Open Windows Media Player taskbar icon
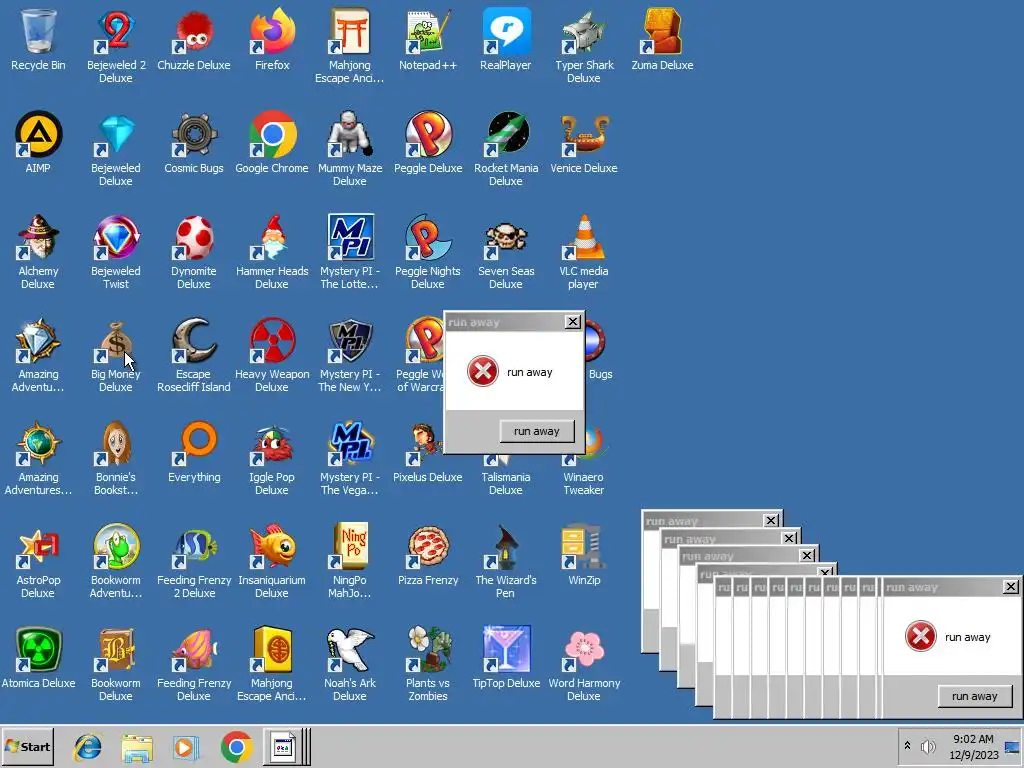Image resolution: width=1024 pixels, height=768 pixels. (186, 746)
